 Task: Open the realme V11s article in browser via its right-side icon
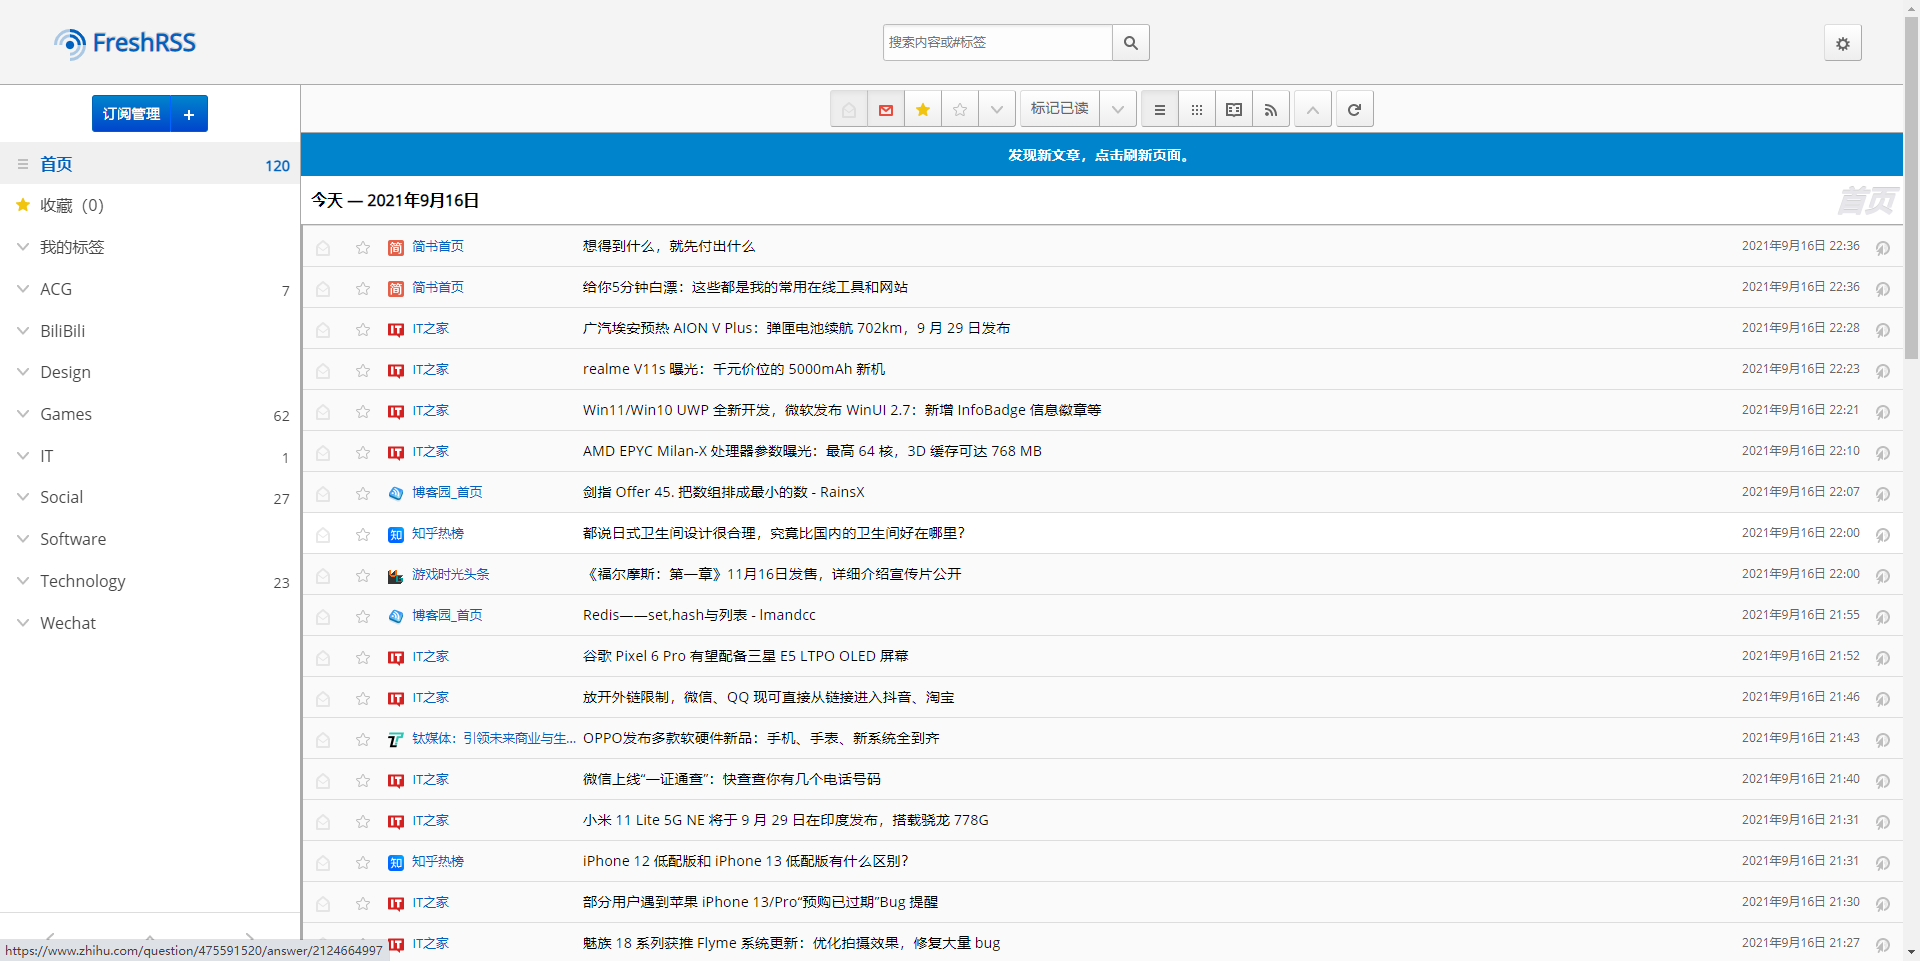point(1882,371)
